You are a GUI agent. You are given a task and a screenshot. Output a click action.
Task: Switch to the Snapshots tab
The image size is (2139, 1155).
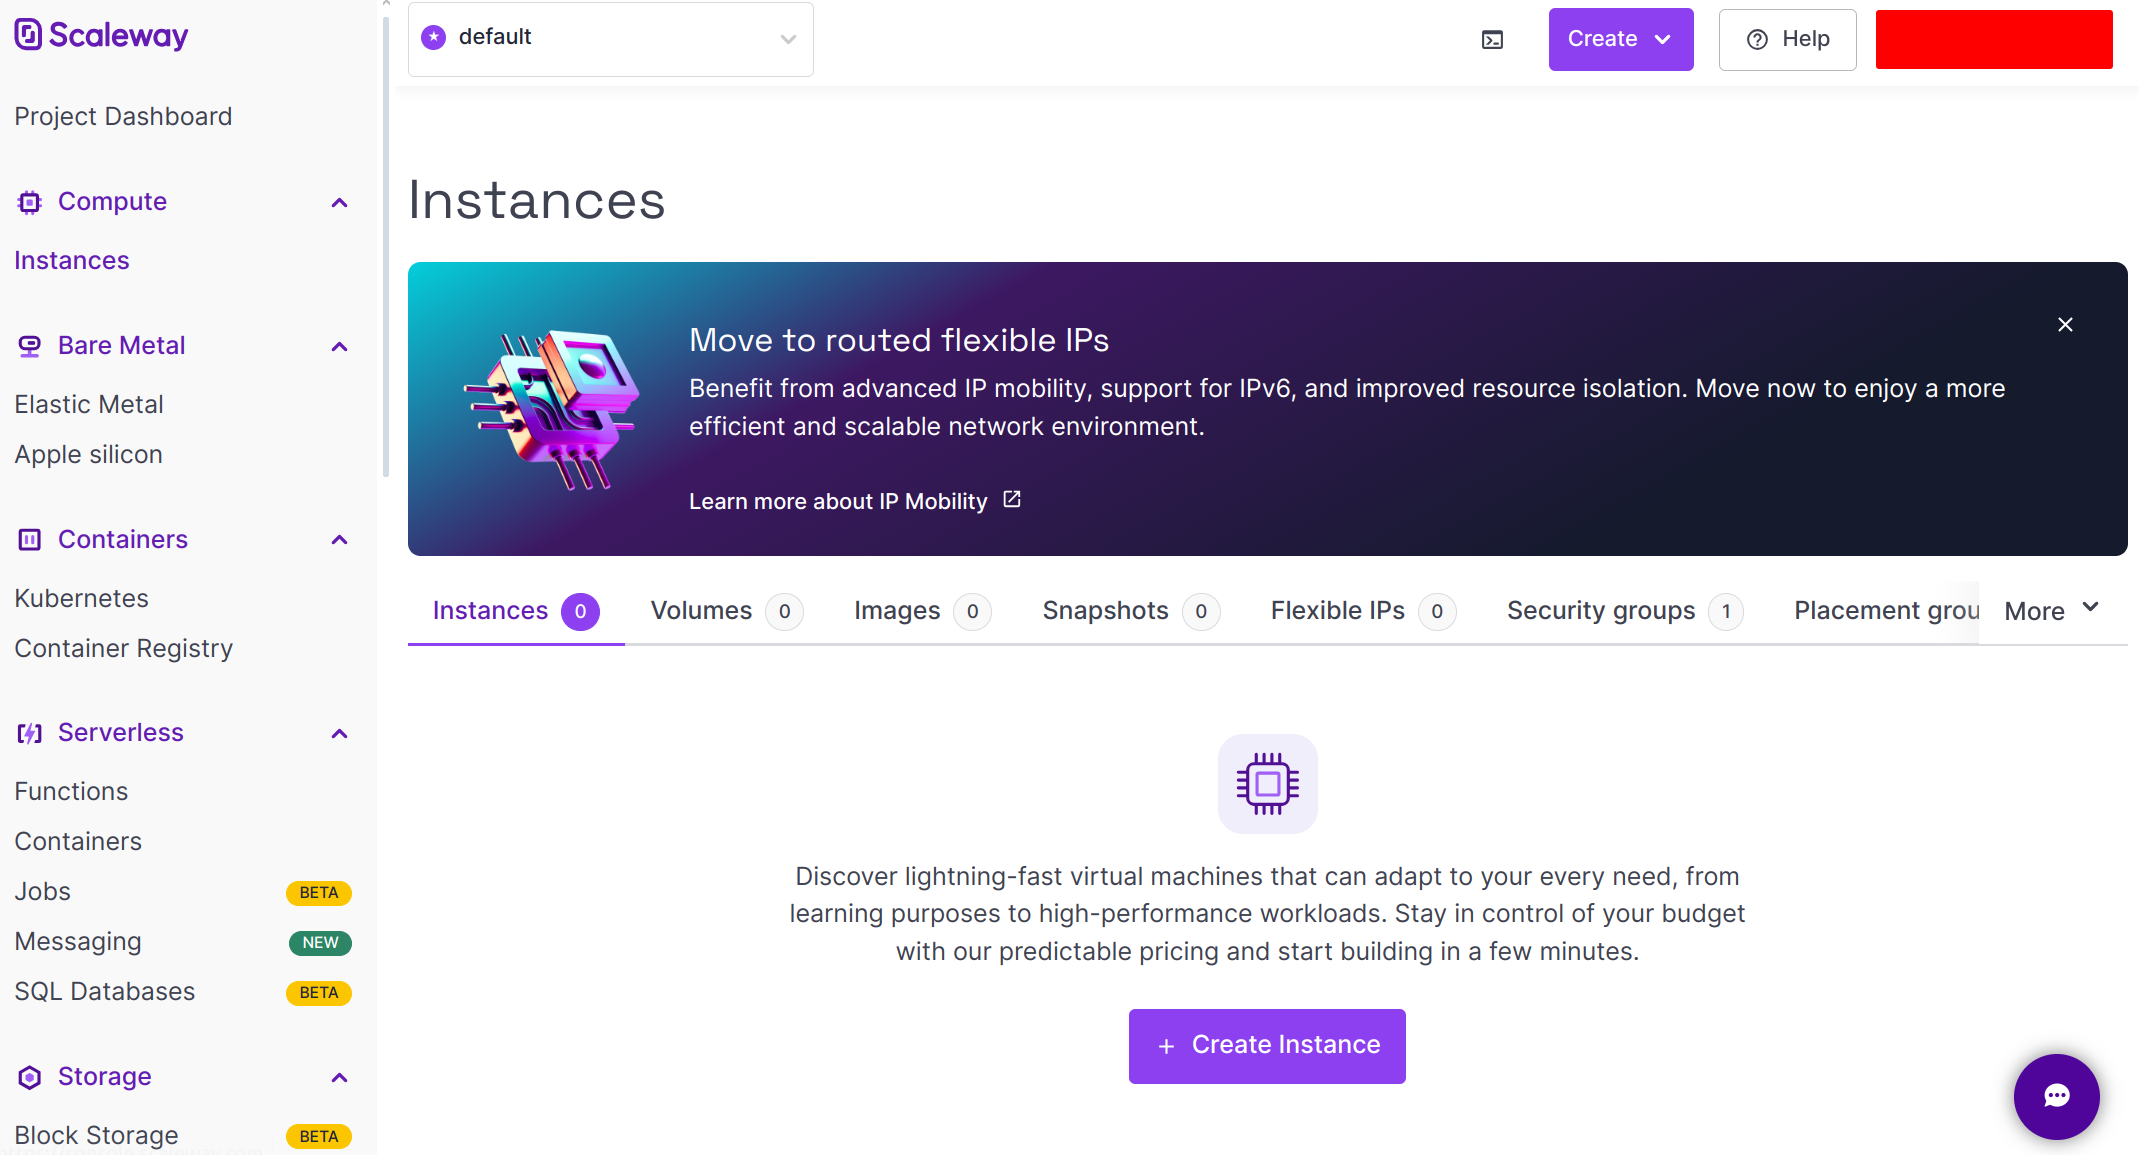1131,611
